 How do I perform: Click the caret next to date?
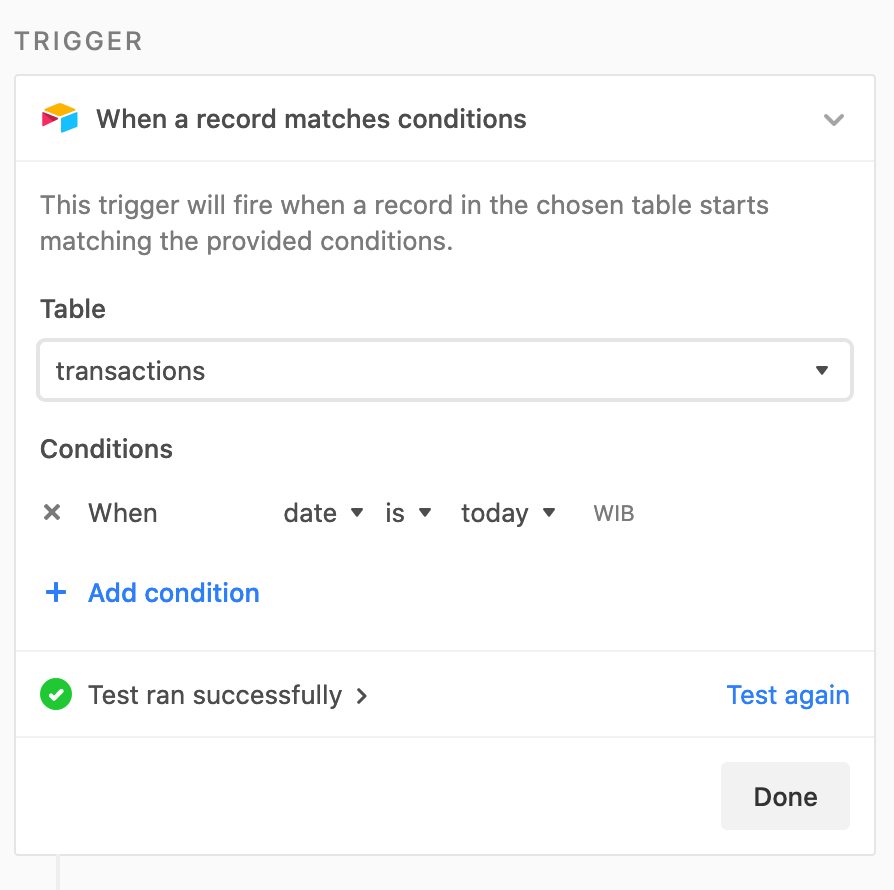[357, 512]
